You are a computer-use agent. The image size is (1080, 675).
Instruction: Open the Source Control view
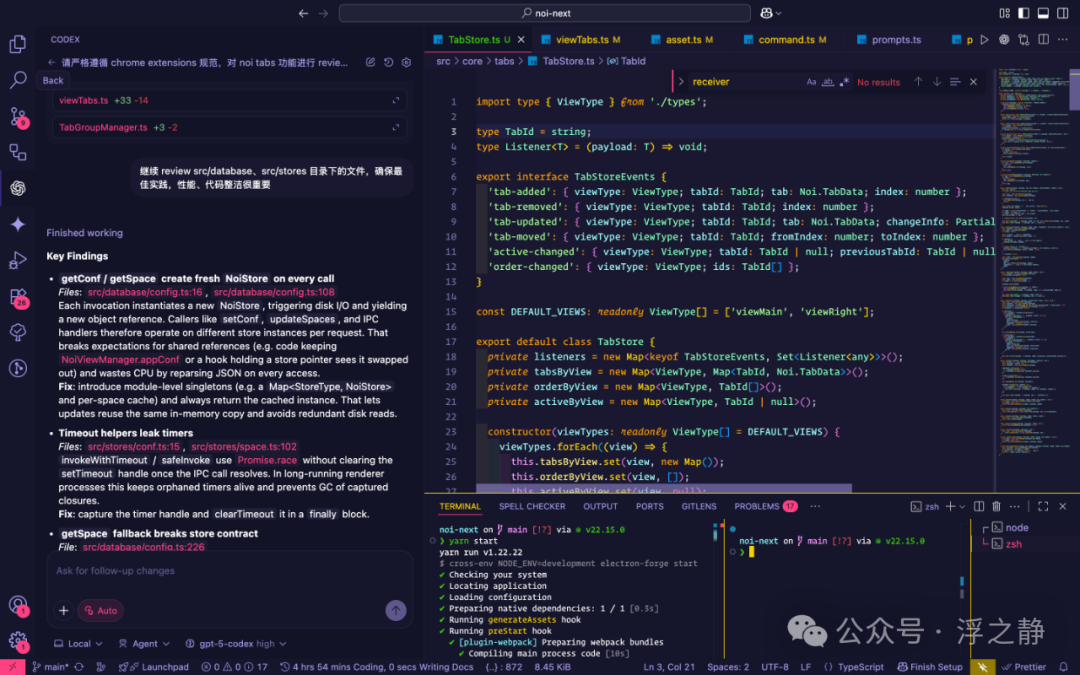pyautogui.click(x=18, y=116)
